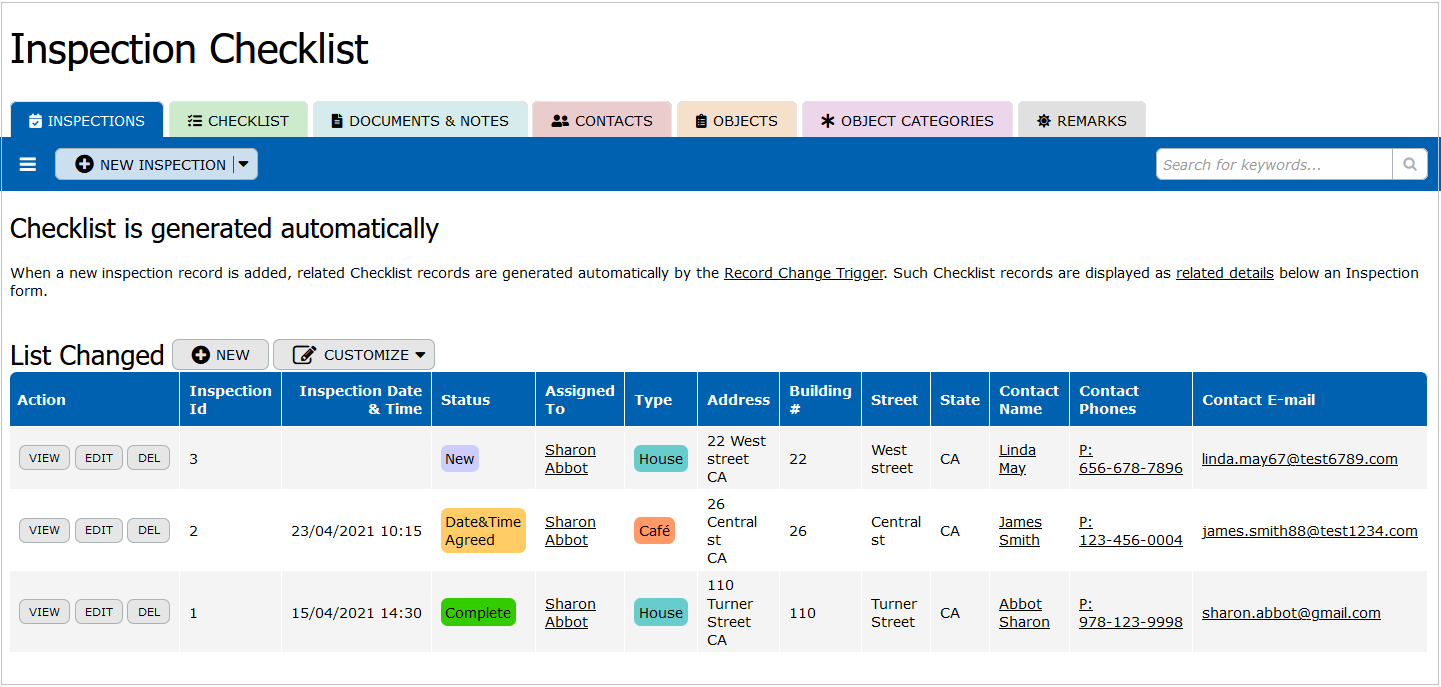Follow the related details link
Screen dimensions: 1441x687
pyautogui.click(x=1224, y=273)
